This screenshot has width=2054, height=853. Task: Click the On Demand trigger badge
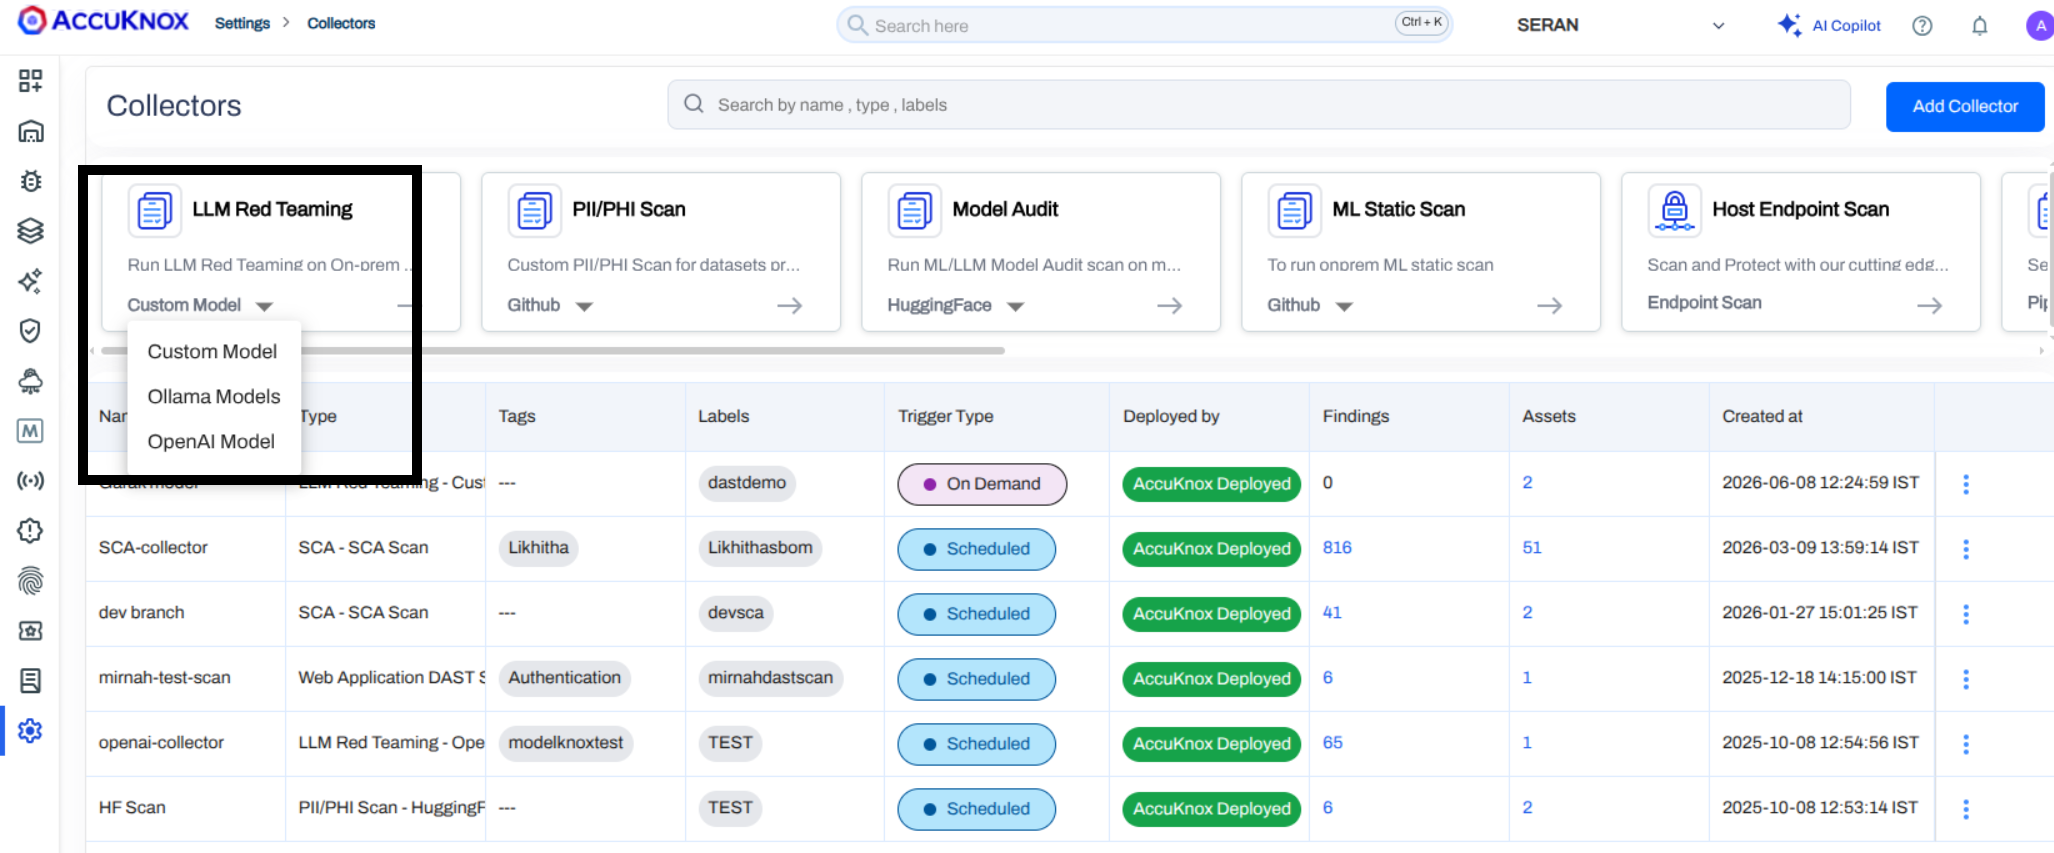[982, 484]
